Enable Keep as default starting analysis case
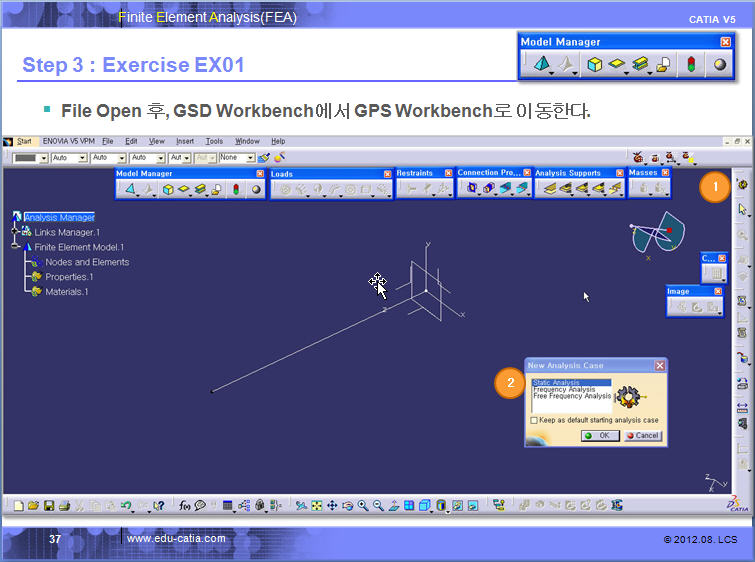755x562 pixels. [535, 420]
